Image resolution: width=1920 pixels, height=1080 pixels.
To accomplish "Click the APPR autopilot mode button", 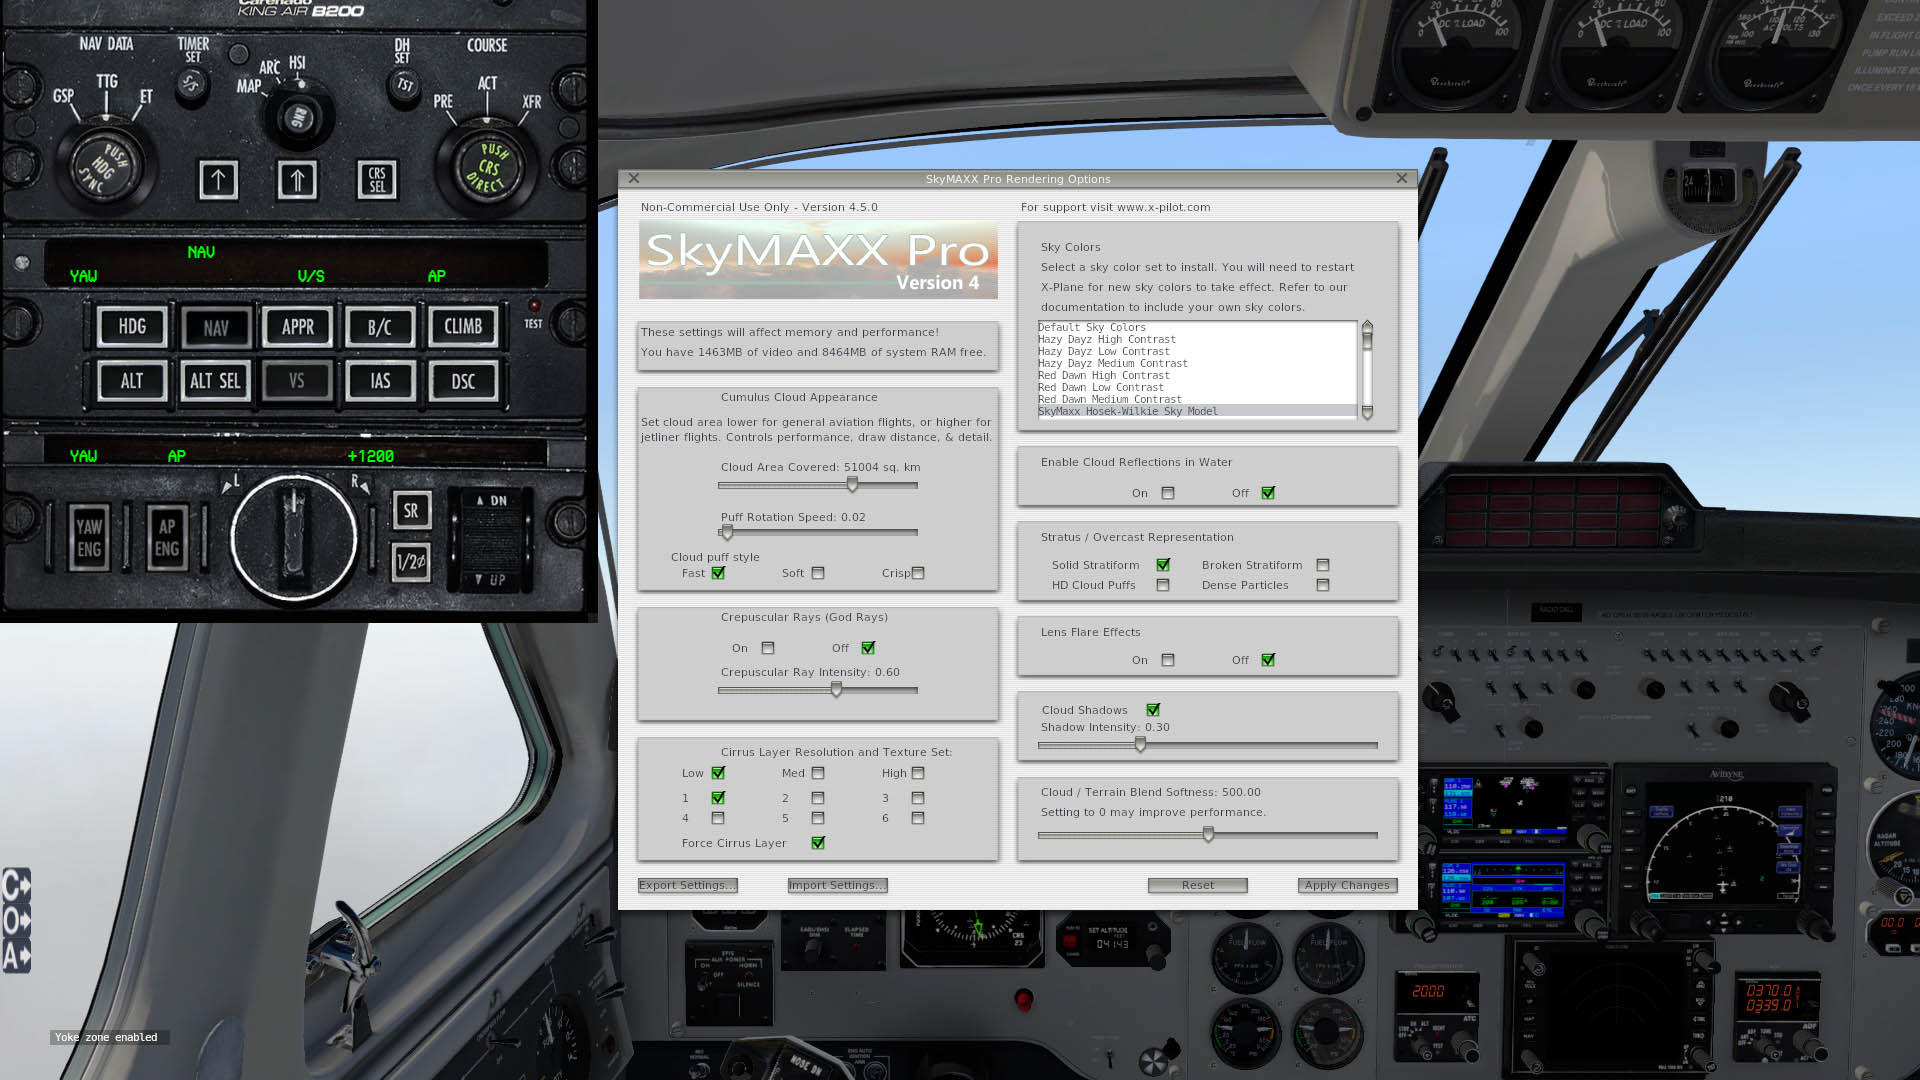I will click(297, 326).
